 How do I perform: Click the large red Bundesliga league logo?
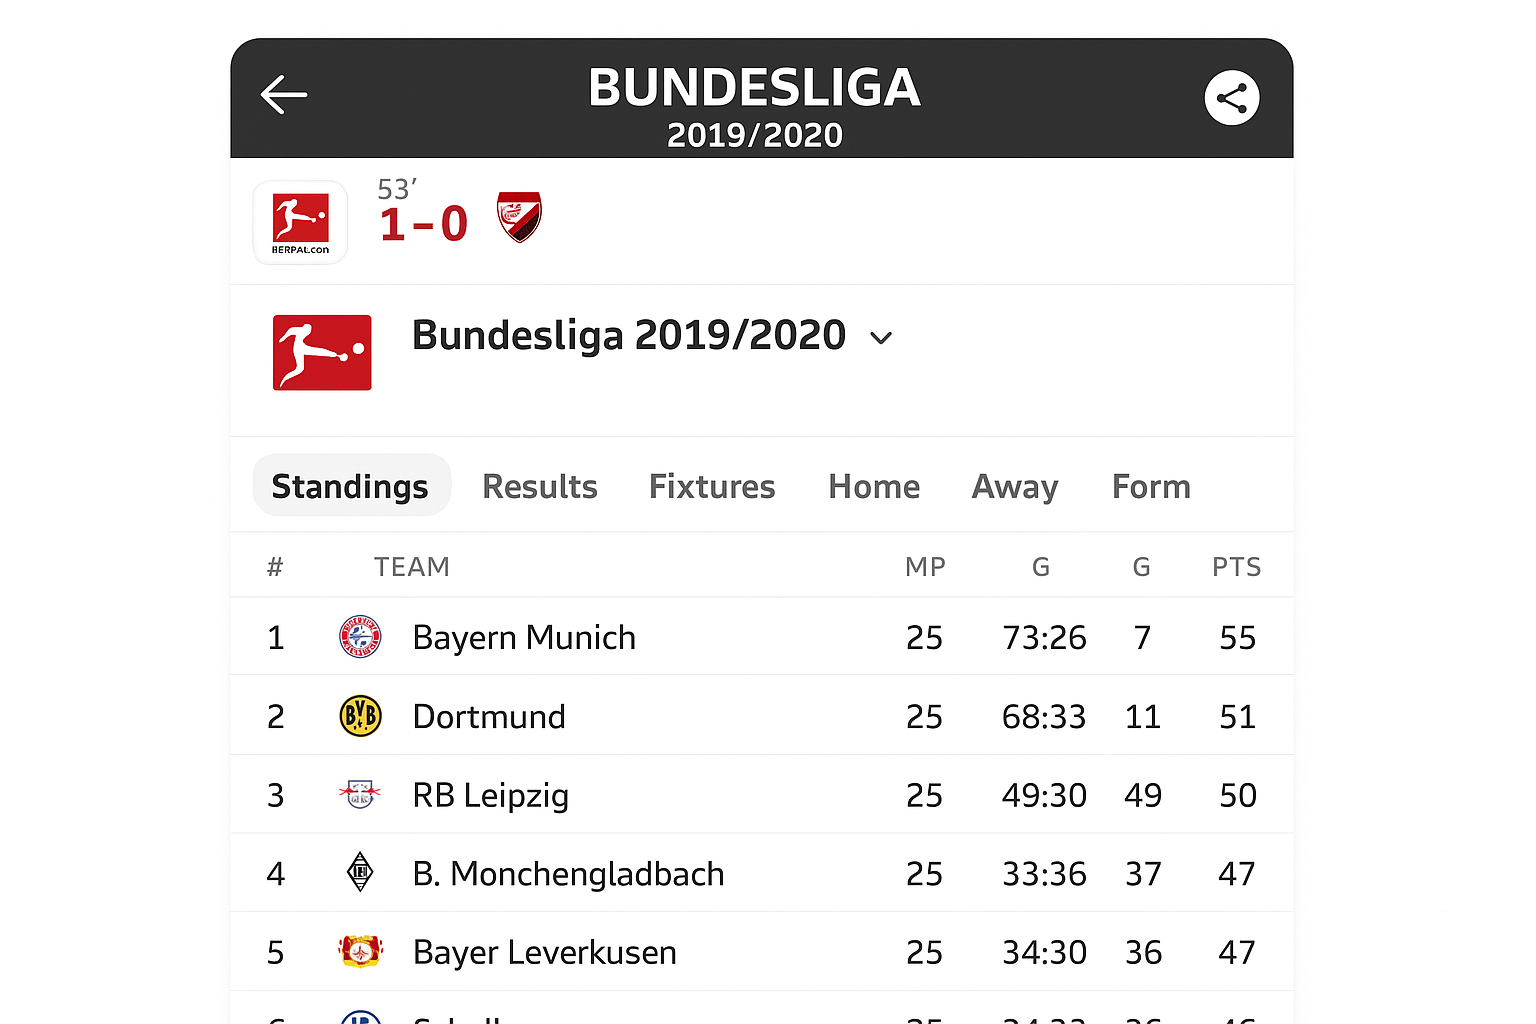(x=322, y=352)
